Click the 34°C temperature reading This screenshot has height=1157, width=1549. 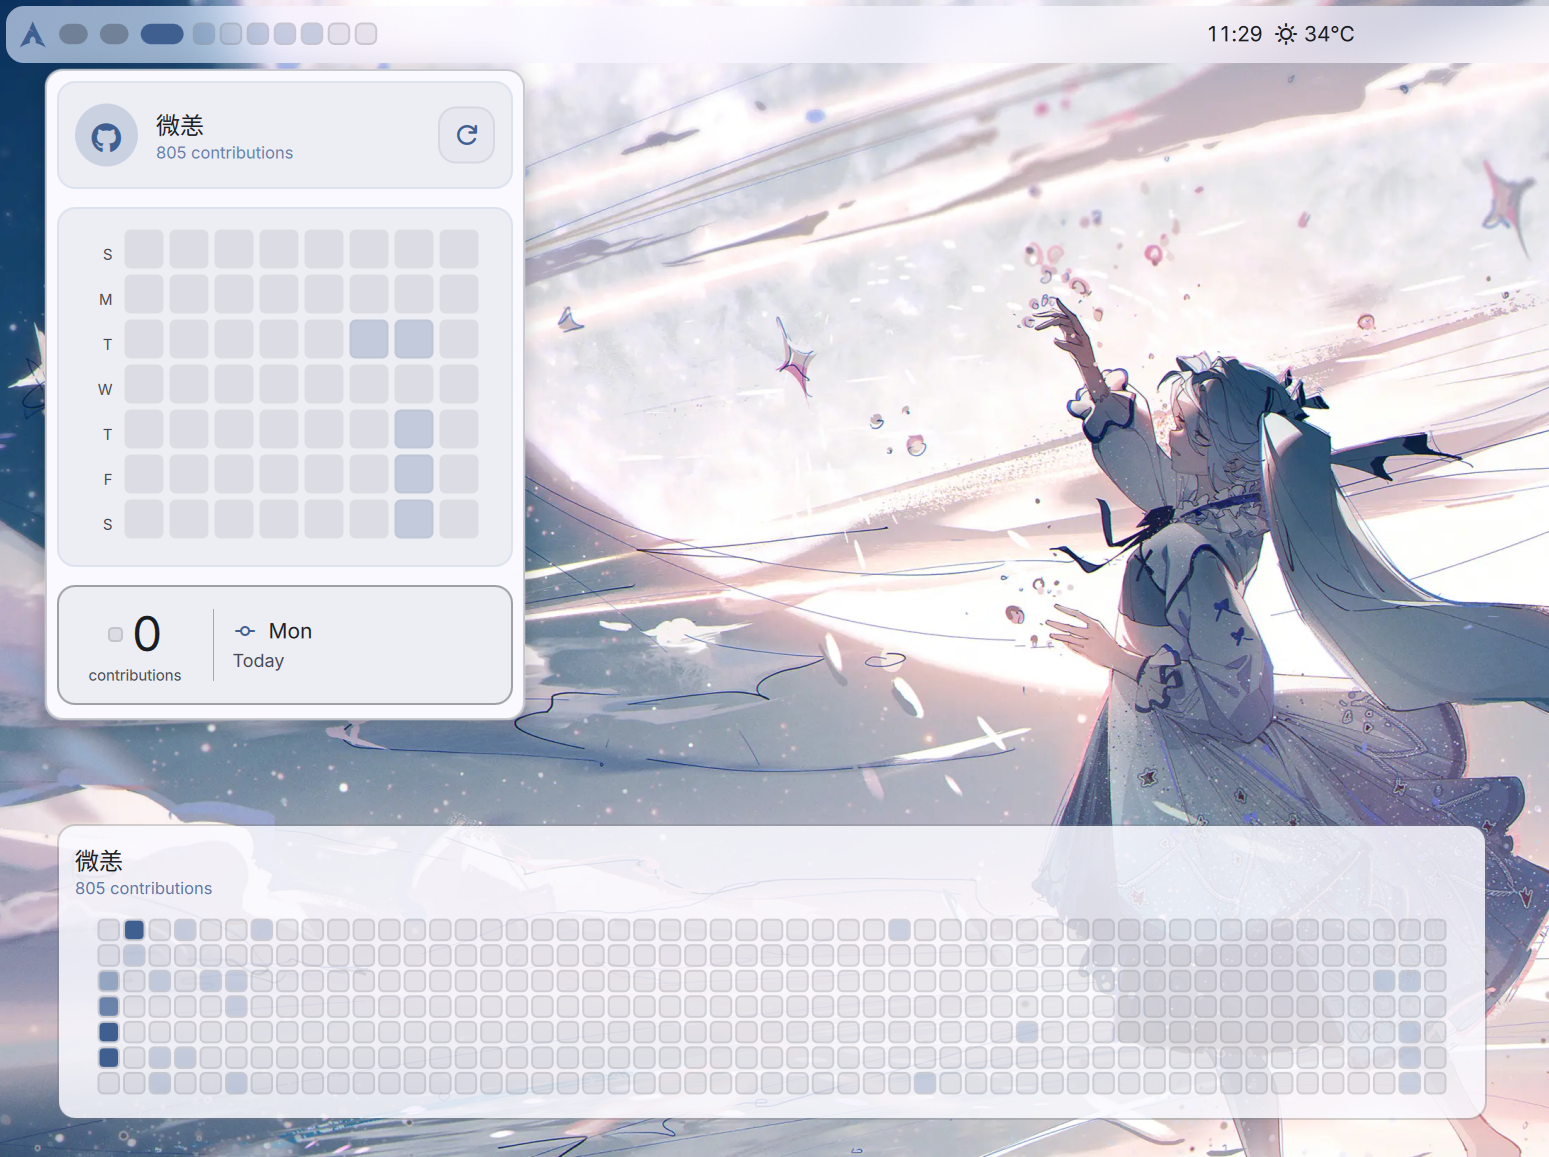tap(1329, 34)
